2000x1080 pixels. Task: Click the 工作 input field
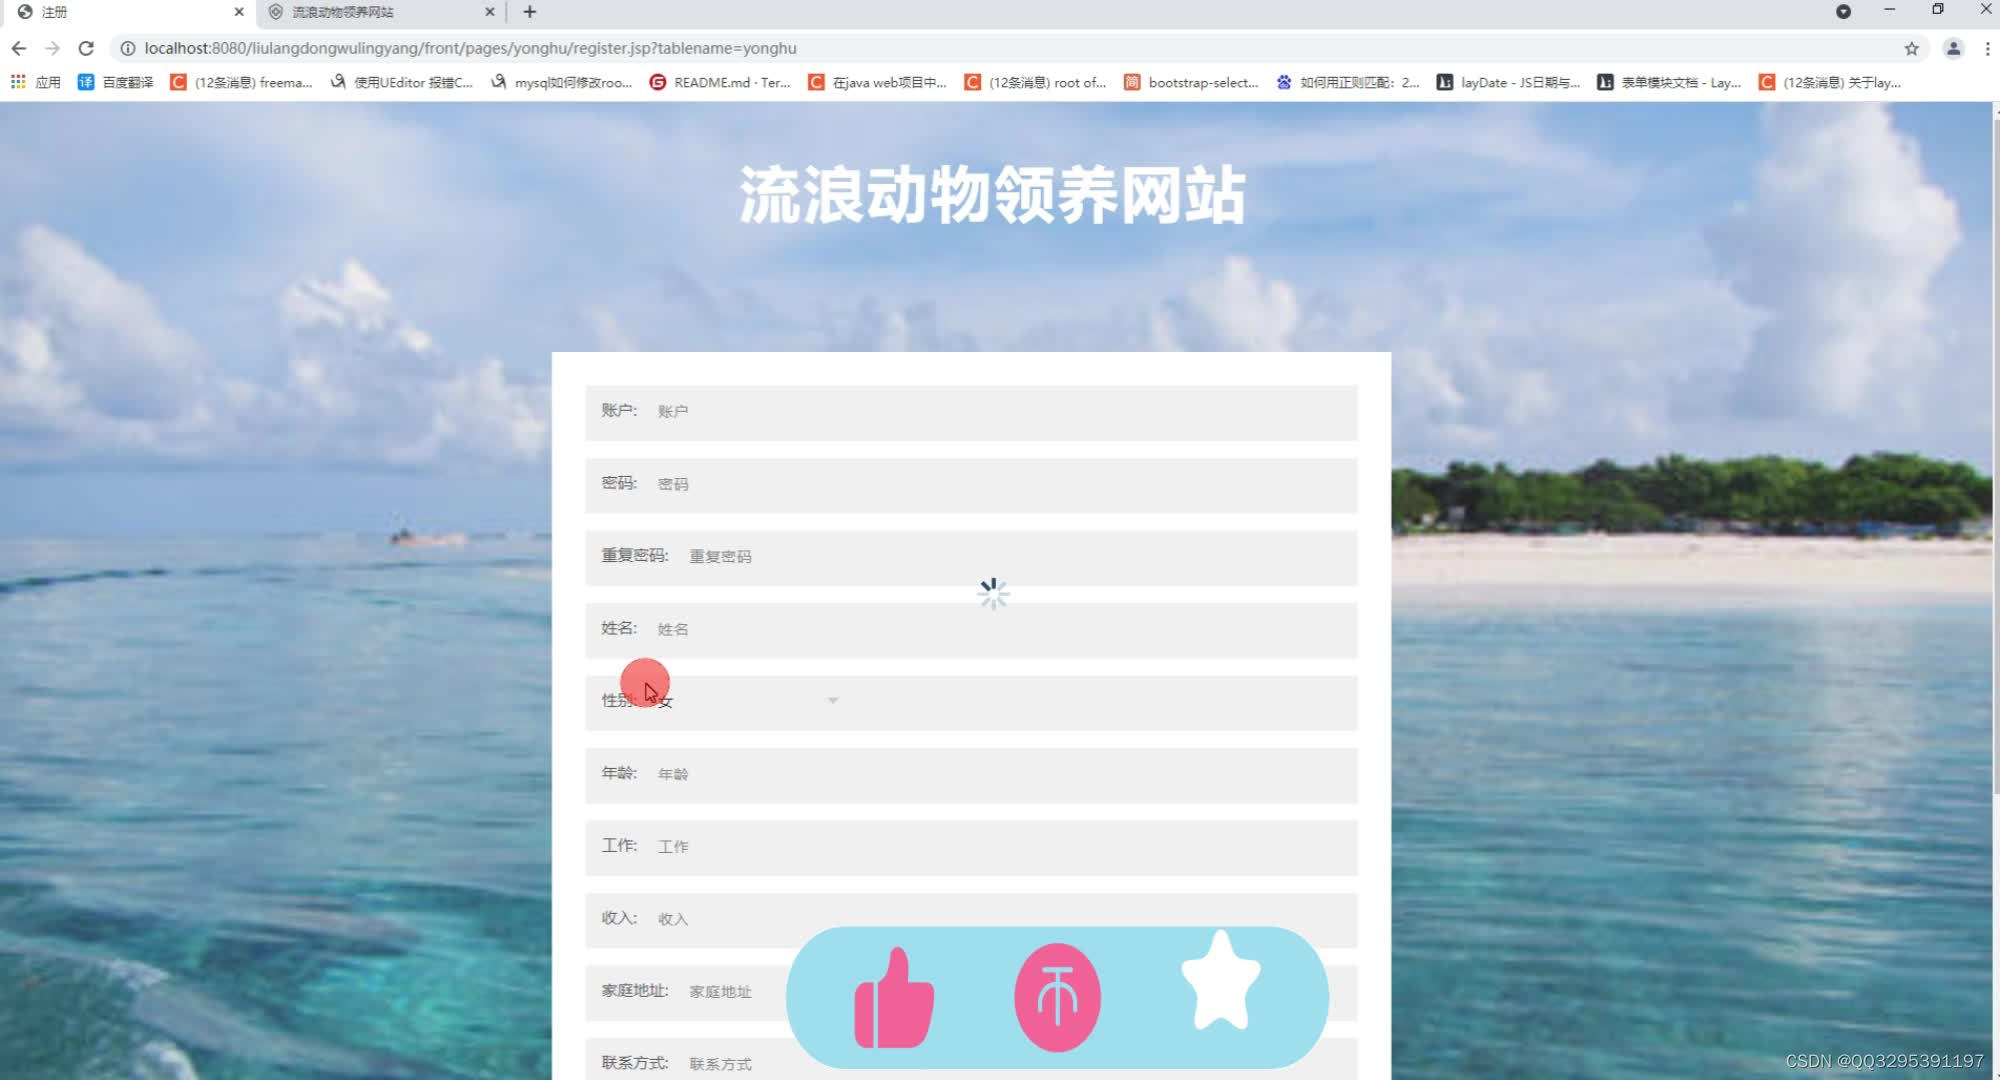(971, 847)
